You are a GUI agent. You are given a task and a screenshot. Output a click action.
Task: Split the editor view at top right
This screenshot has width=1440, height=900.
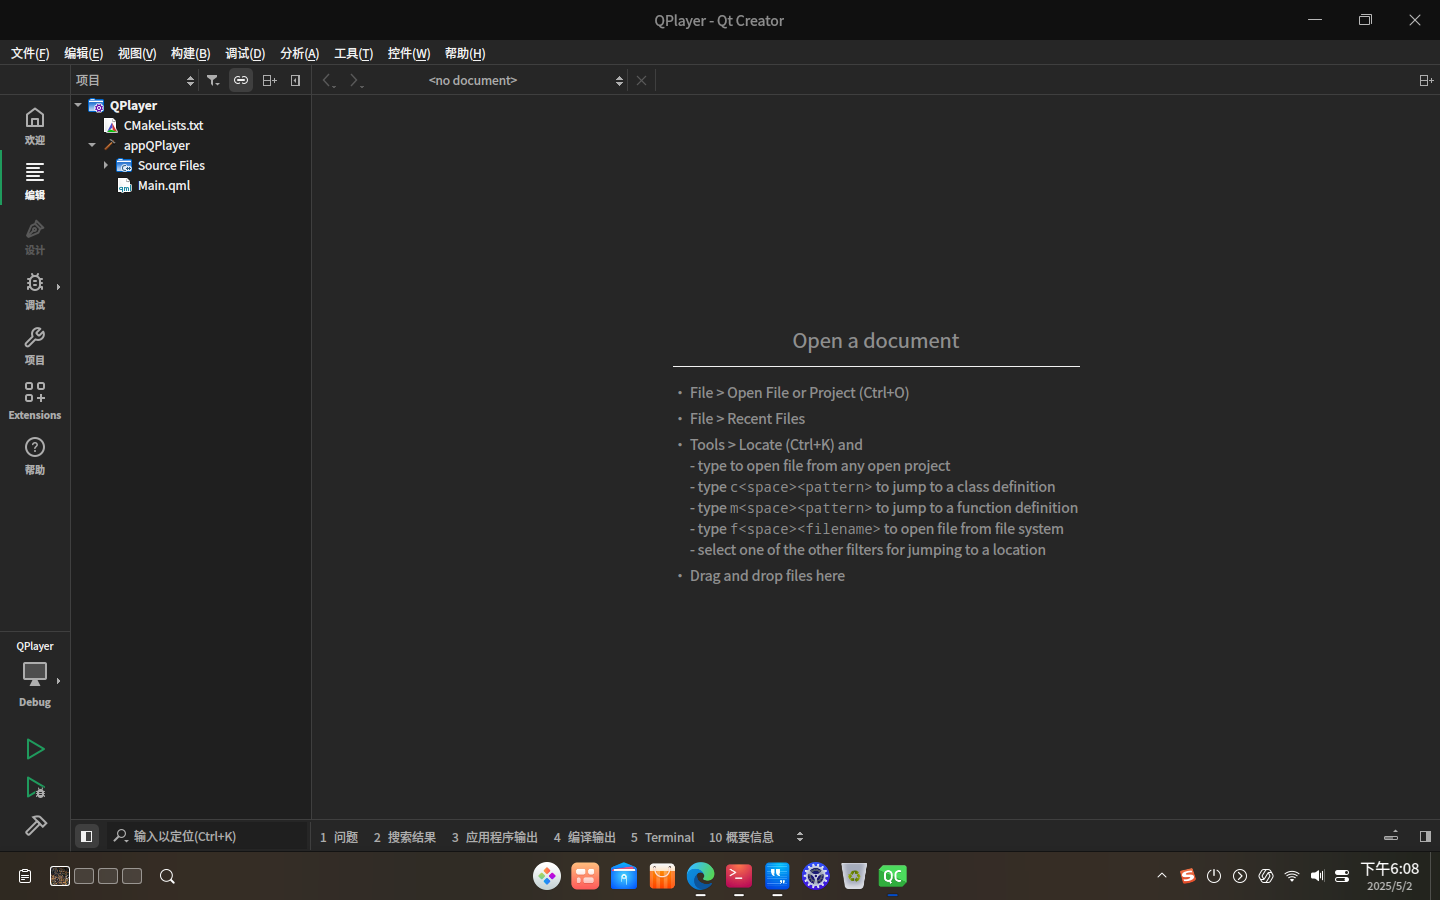point(1426,80)
